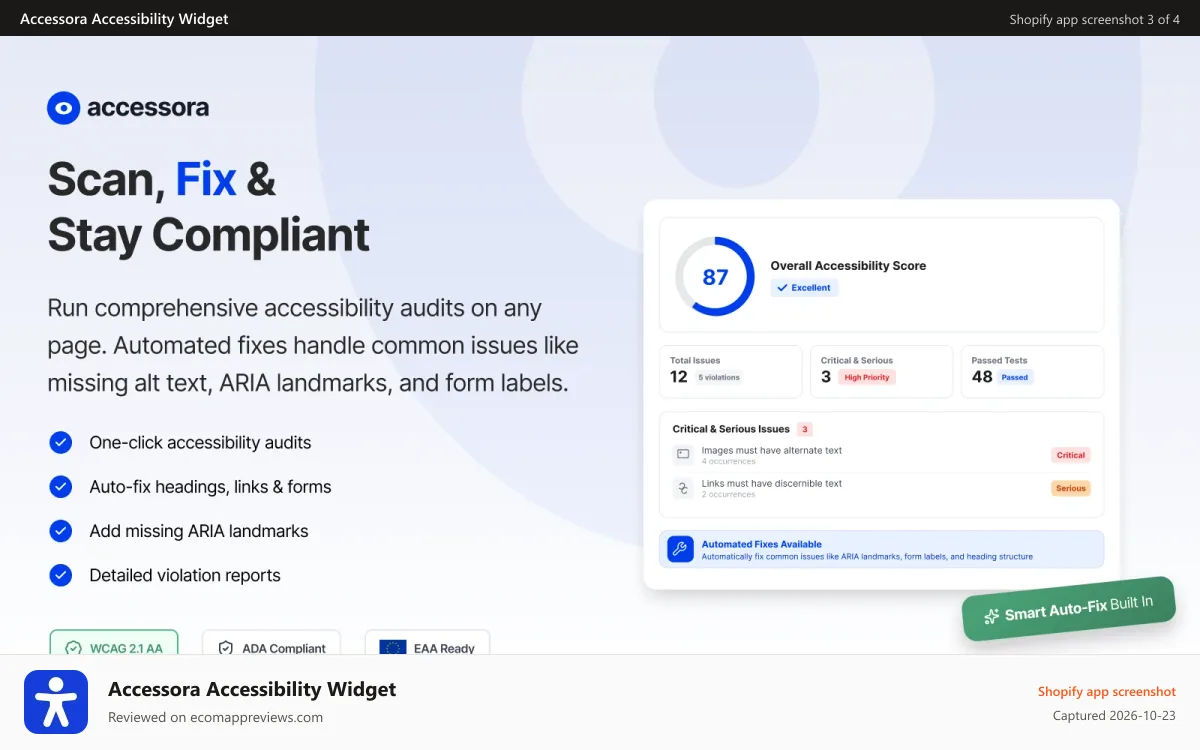Screen dimensions: 1200x750
Task: Click the shield icon on ADA Compliant badge
Action: coord(225,648)
